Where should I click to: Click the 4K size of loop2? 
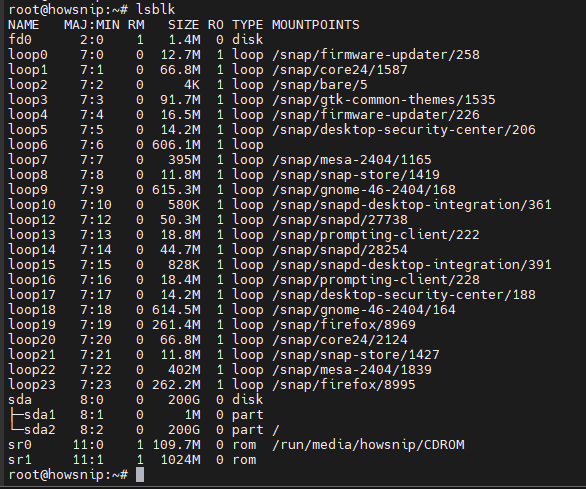(191, 85)
